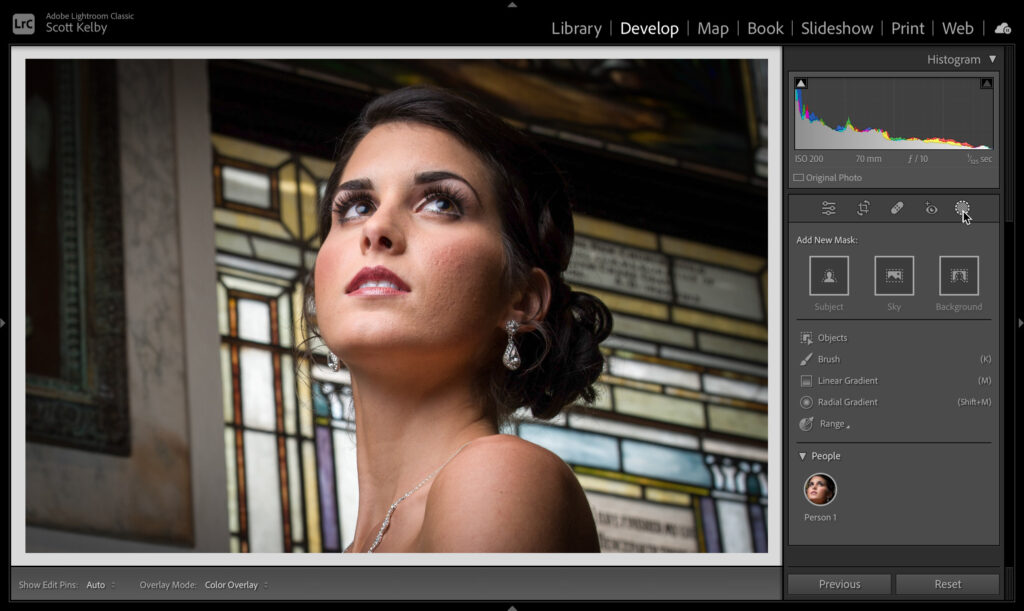Select the Crop Overlay tool
Screen dimensions: 1024x611
point(863,208)
